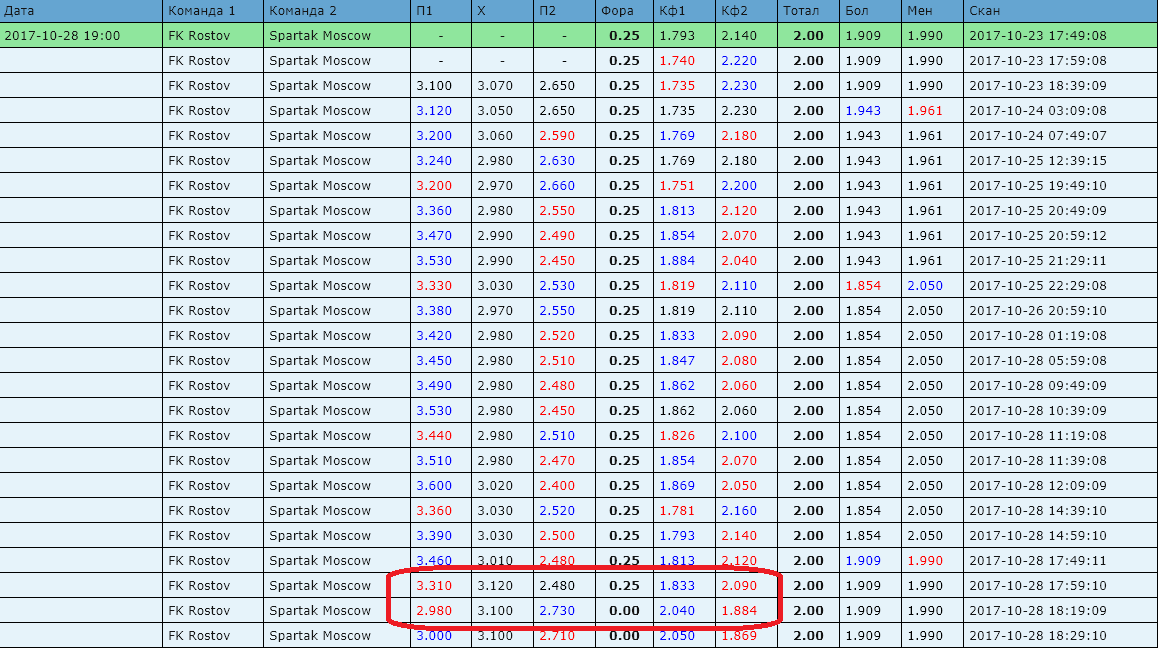This screenshot has width=1158, height=648.
Task: Select the "П1" column header
Action: tap(425, 11)
